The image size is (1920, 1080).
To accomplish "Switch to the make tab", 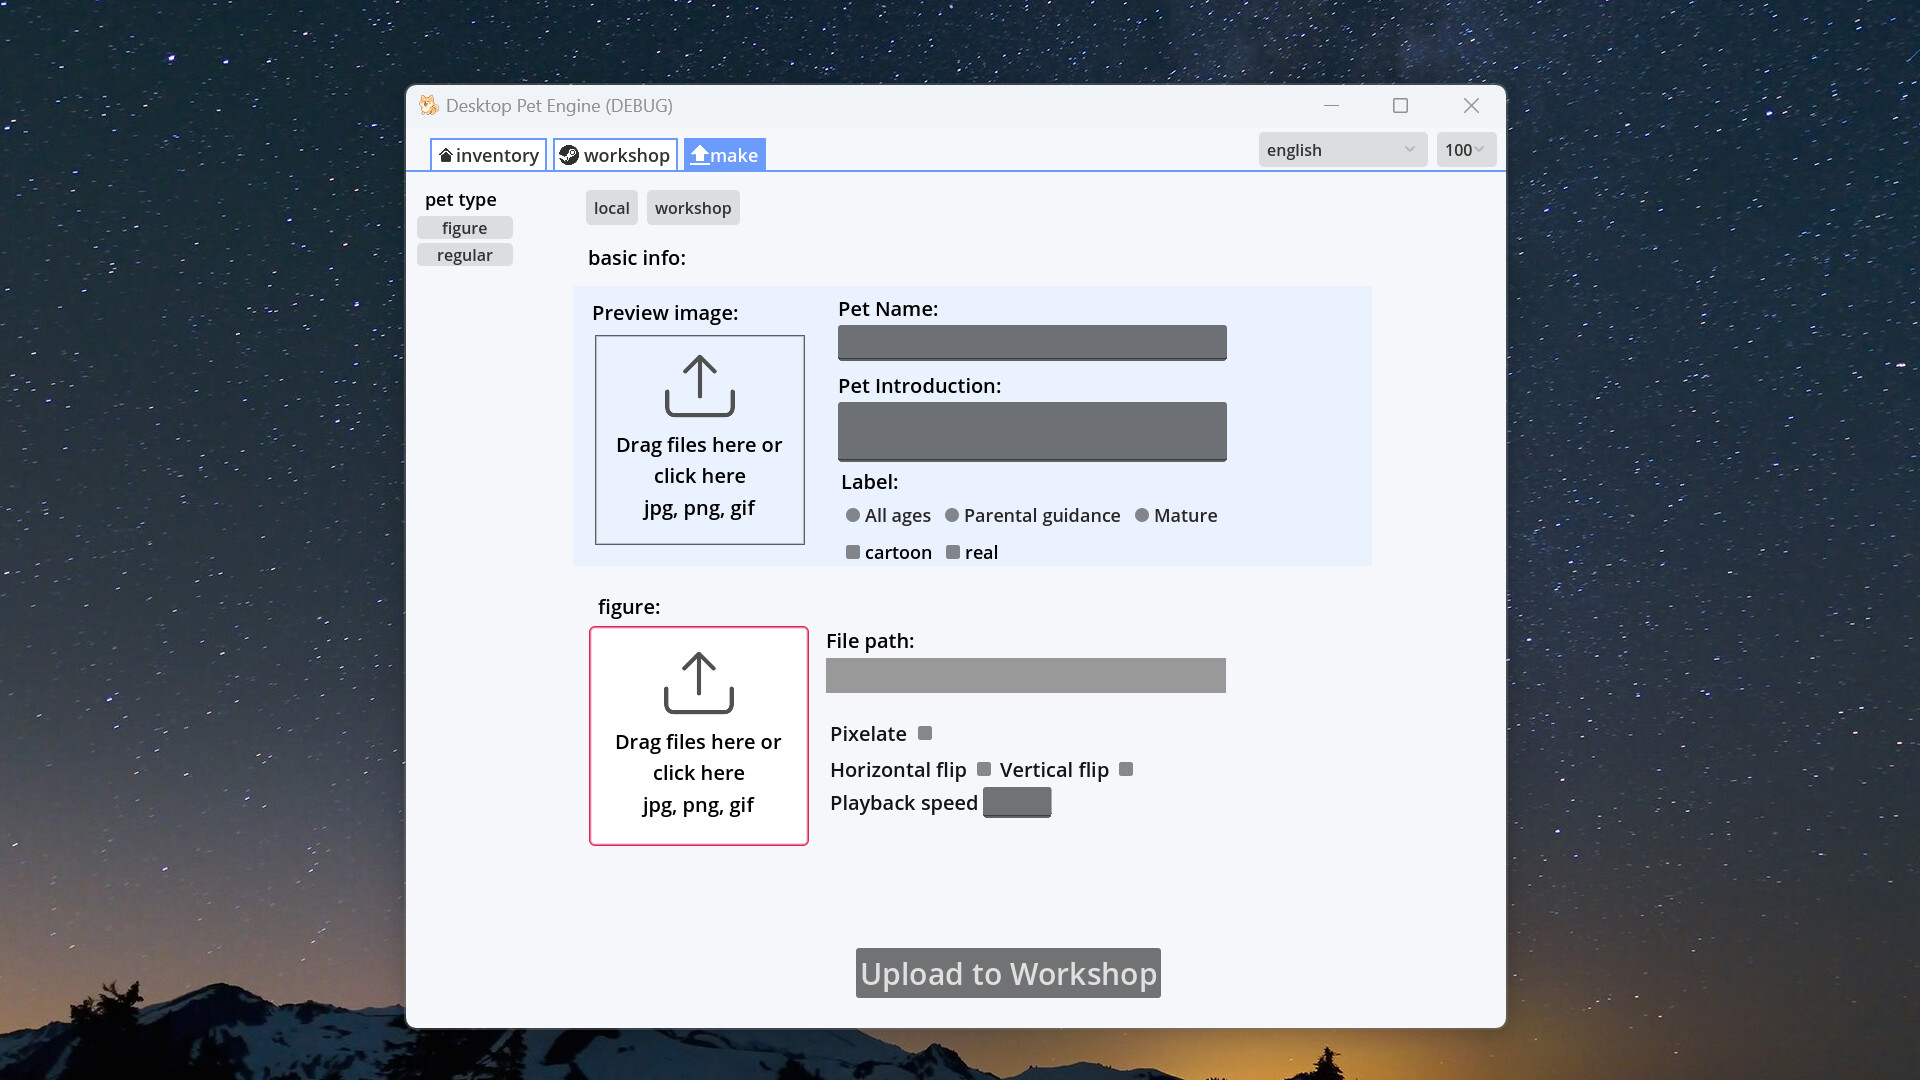I will 724,154.
